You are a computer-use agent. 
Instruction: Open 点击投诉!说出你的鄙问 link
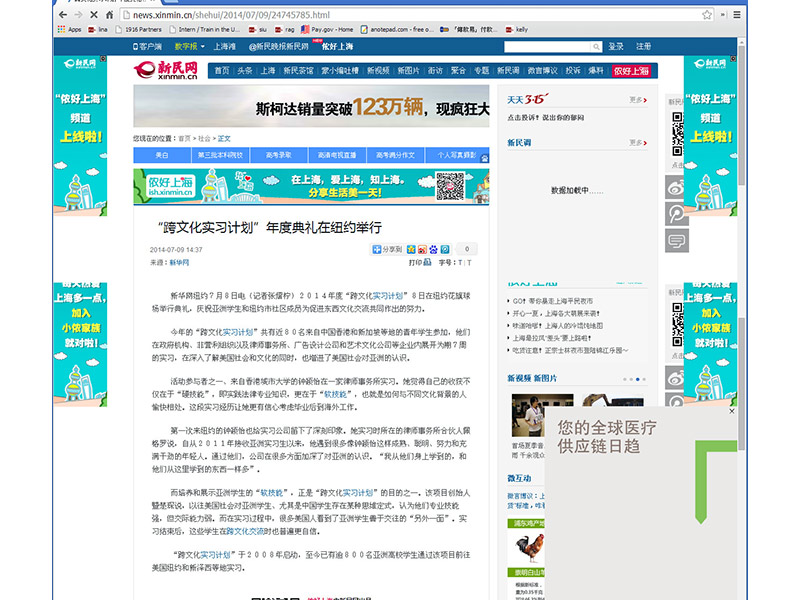pyautogui.click(x=545, y=117)
